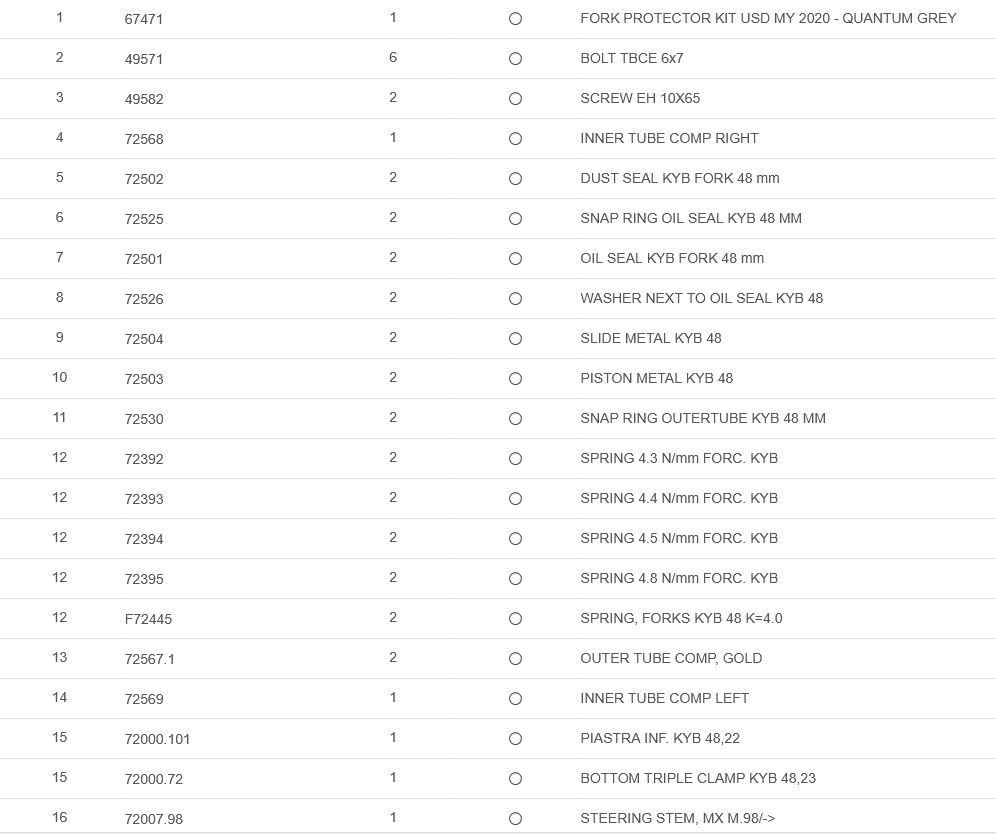
Task: Select radio button for Fork Protector Kit
Action: pyautogui.click(x=515, y=19)
